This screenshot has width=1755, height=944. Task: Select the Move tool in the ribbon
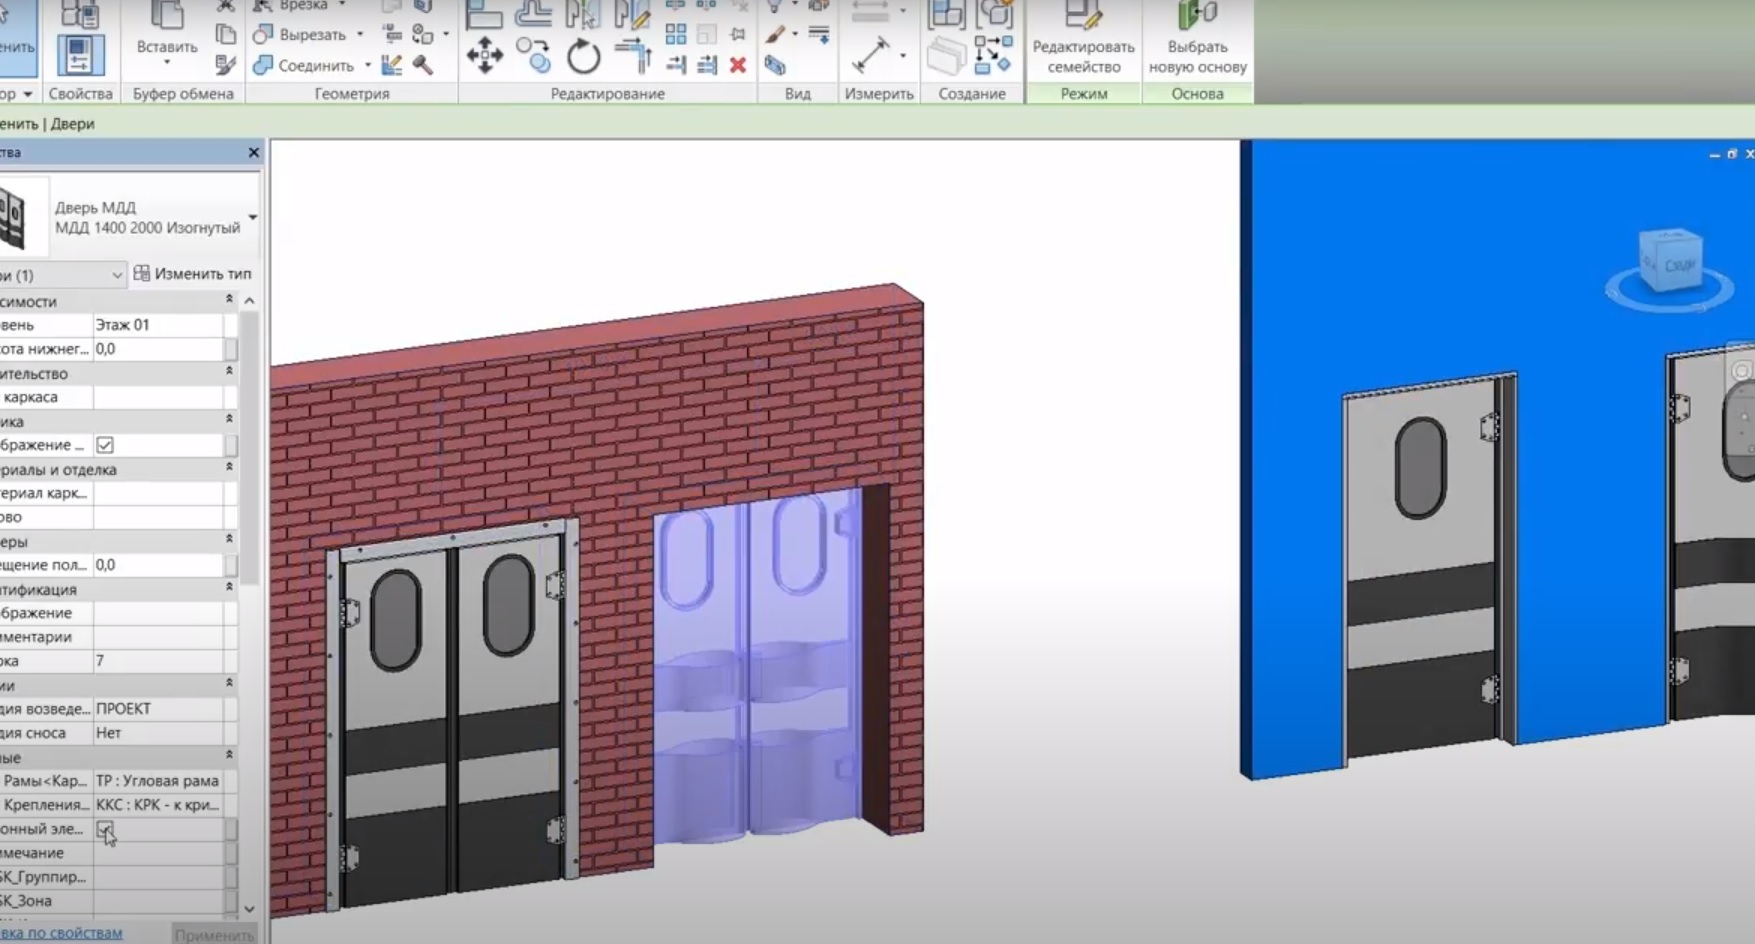point(485,55)
